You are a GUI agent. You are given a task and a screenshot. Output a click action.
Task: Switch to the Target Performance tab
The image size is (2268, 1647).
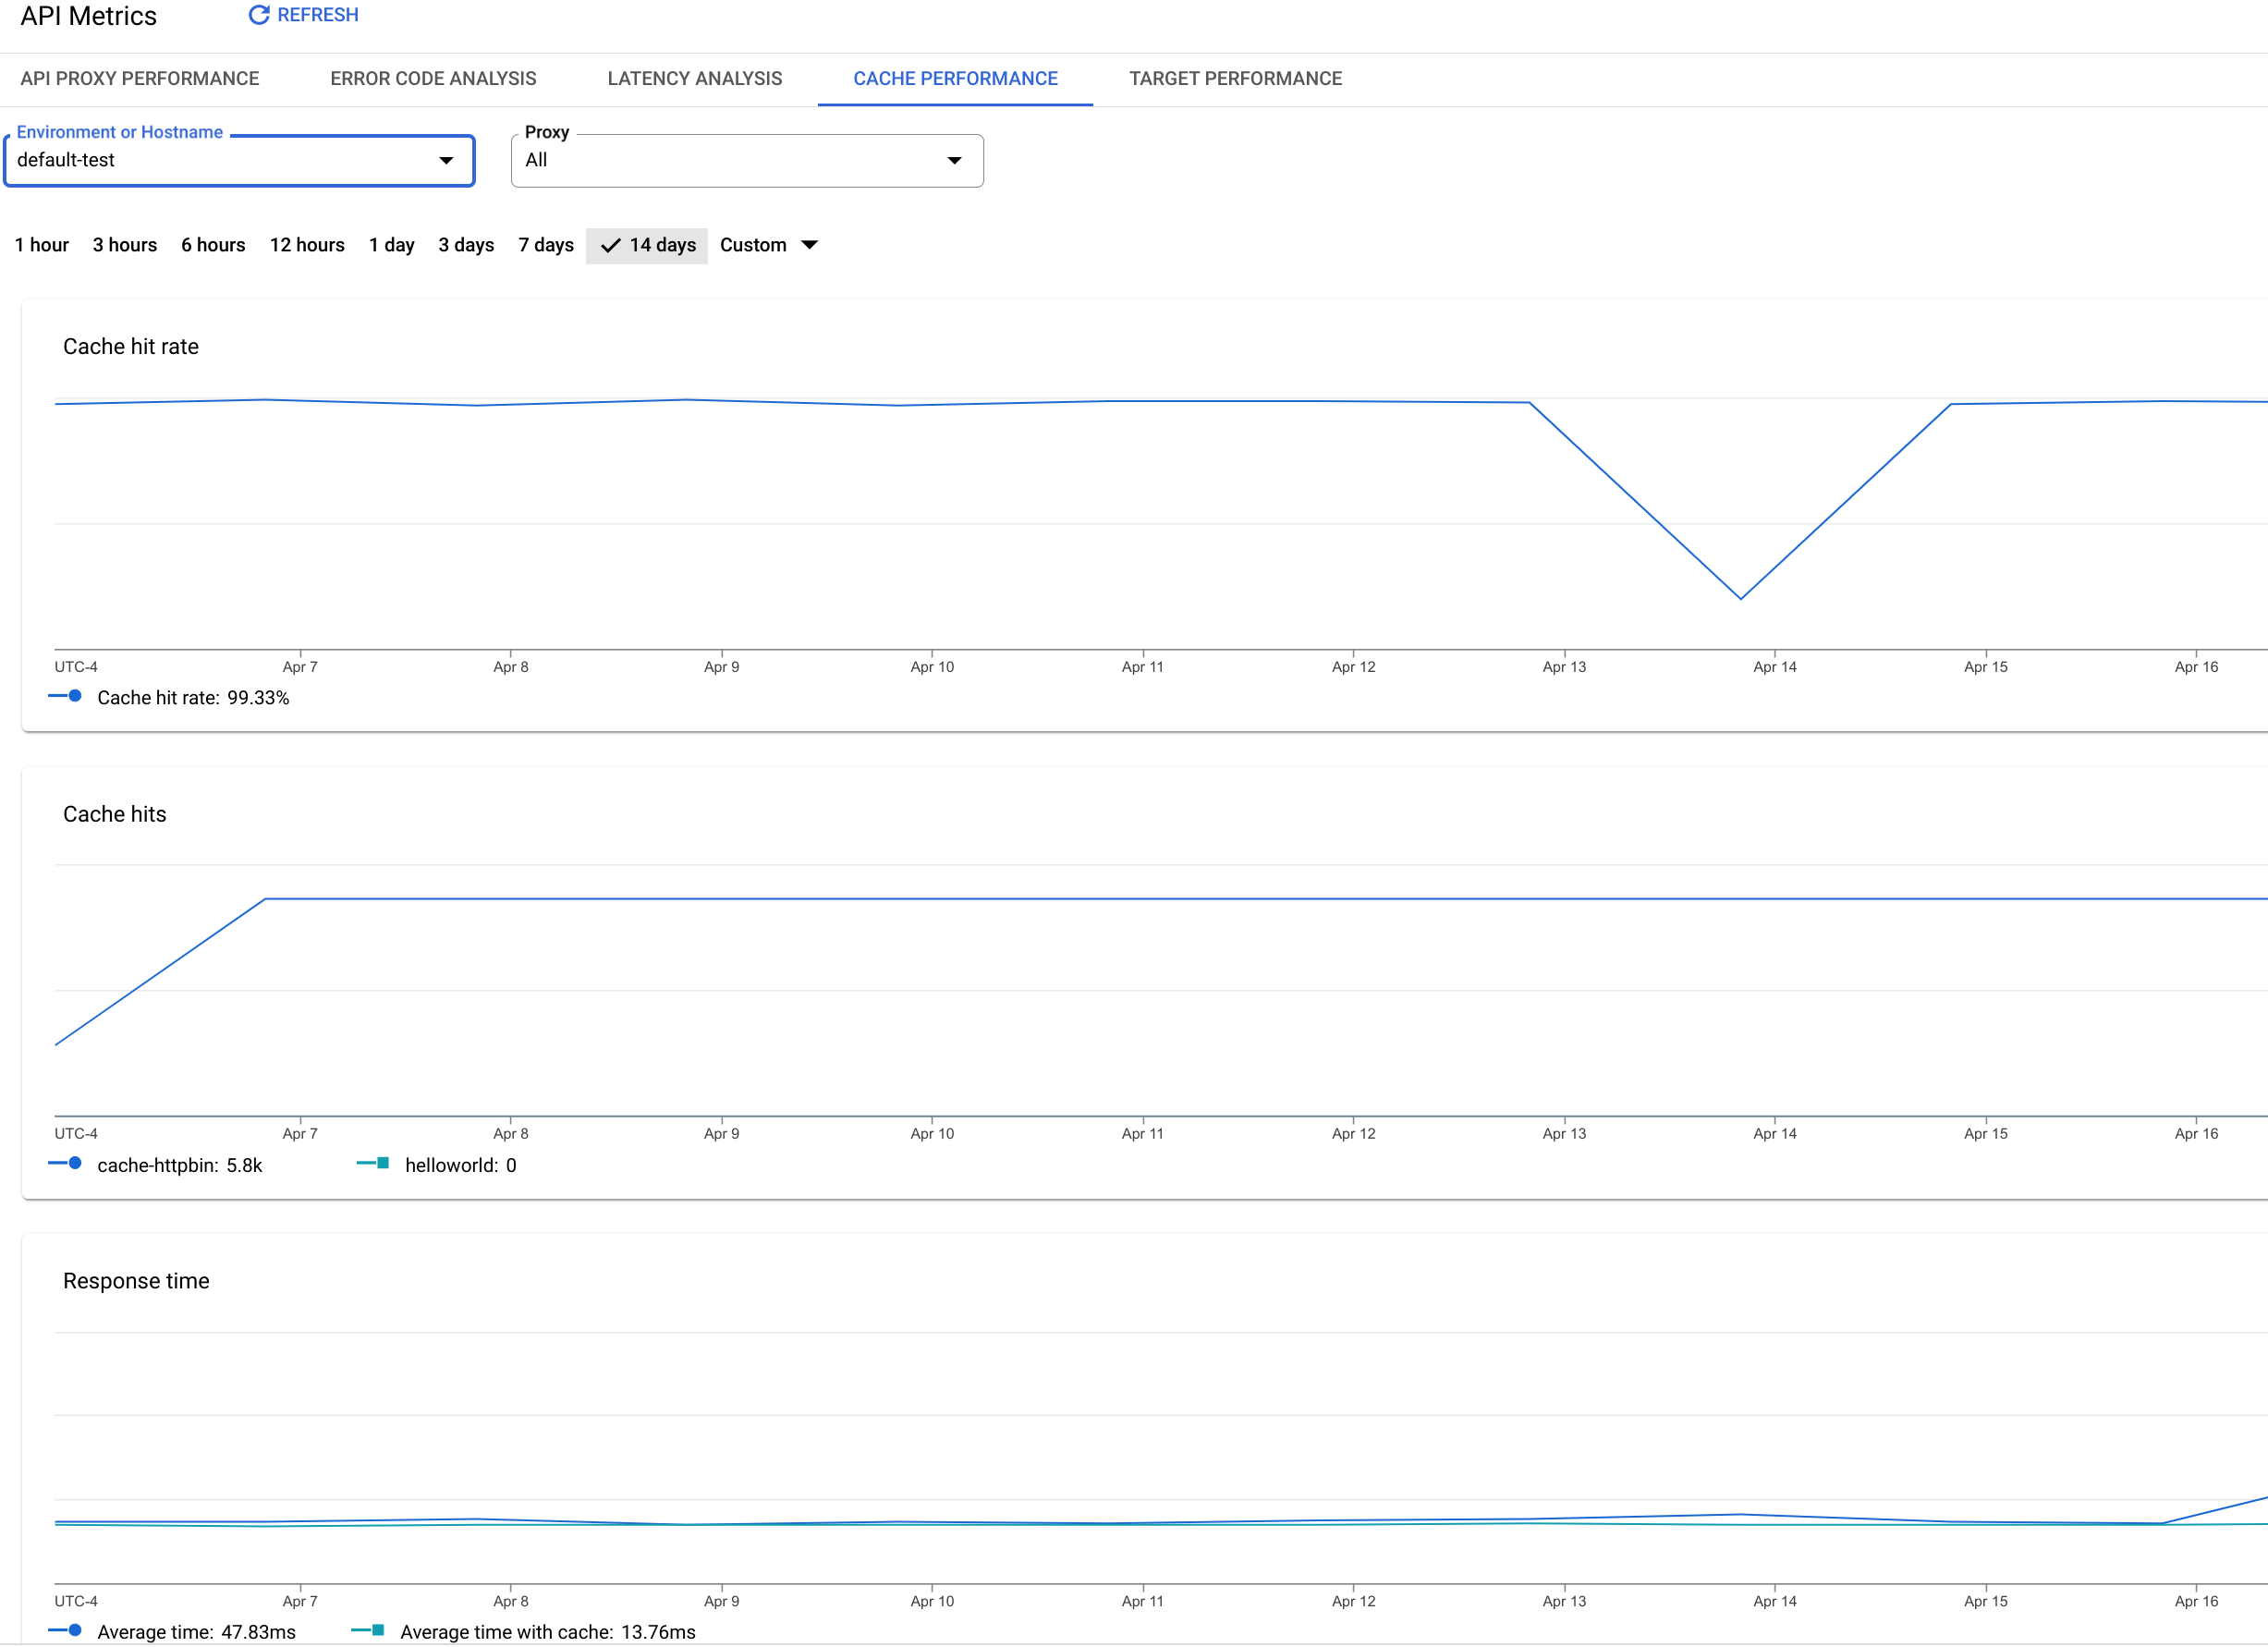pos(1235,79)
